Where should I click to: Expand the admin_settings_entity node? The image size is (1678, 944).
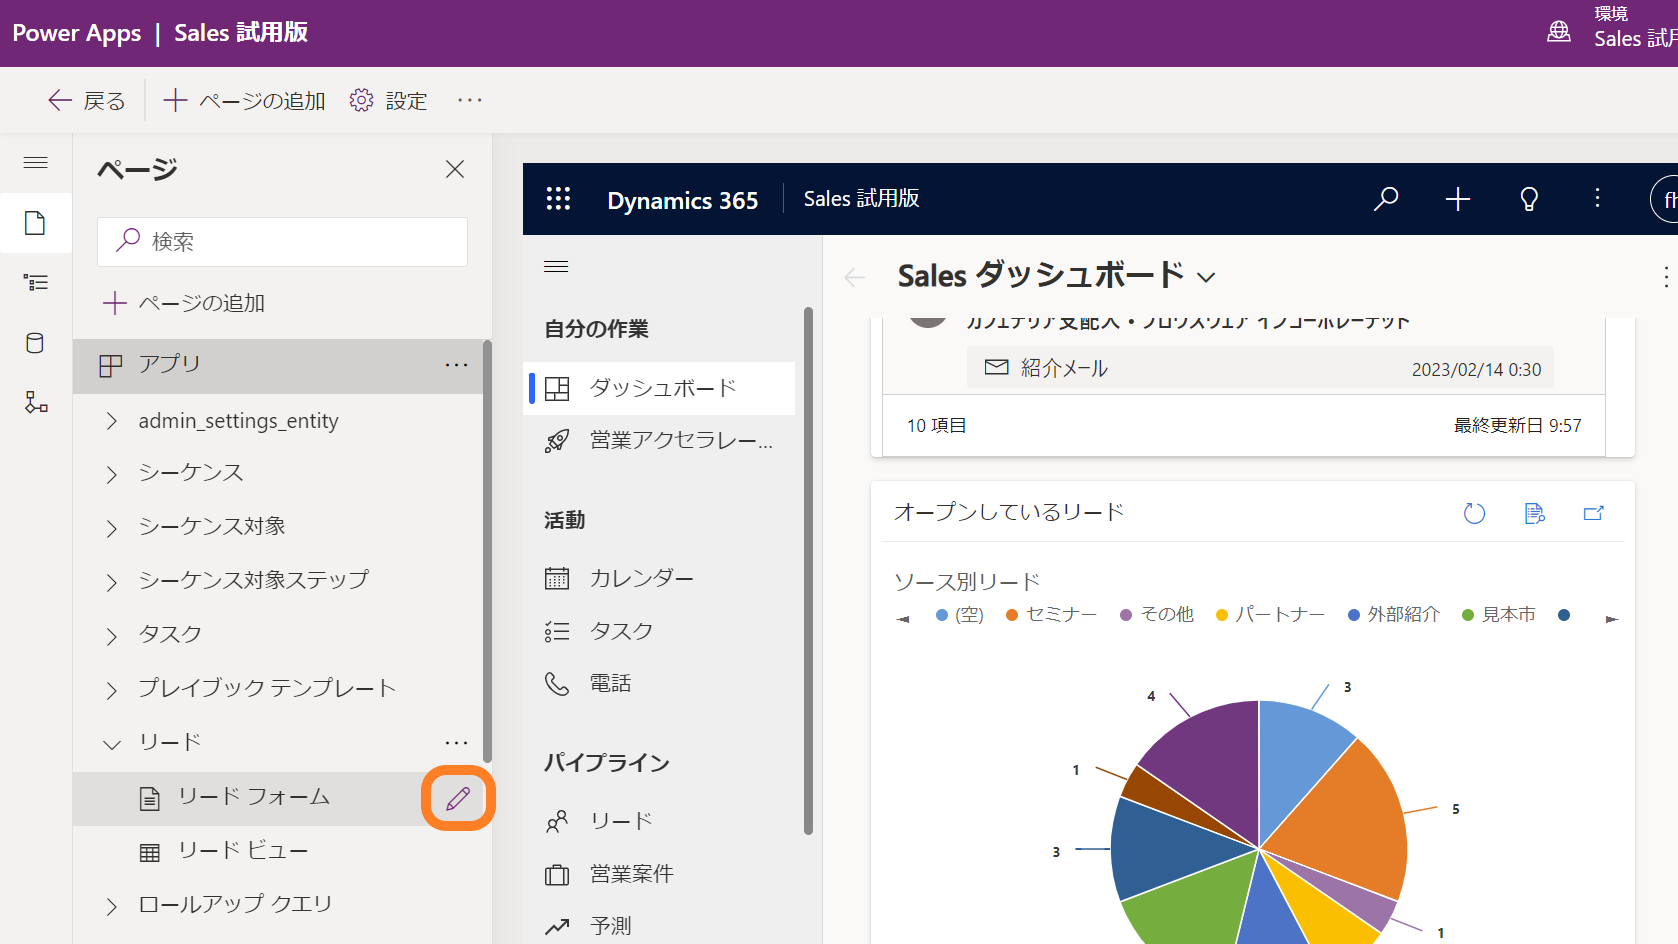(112, 421)
